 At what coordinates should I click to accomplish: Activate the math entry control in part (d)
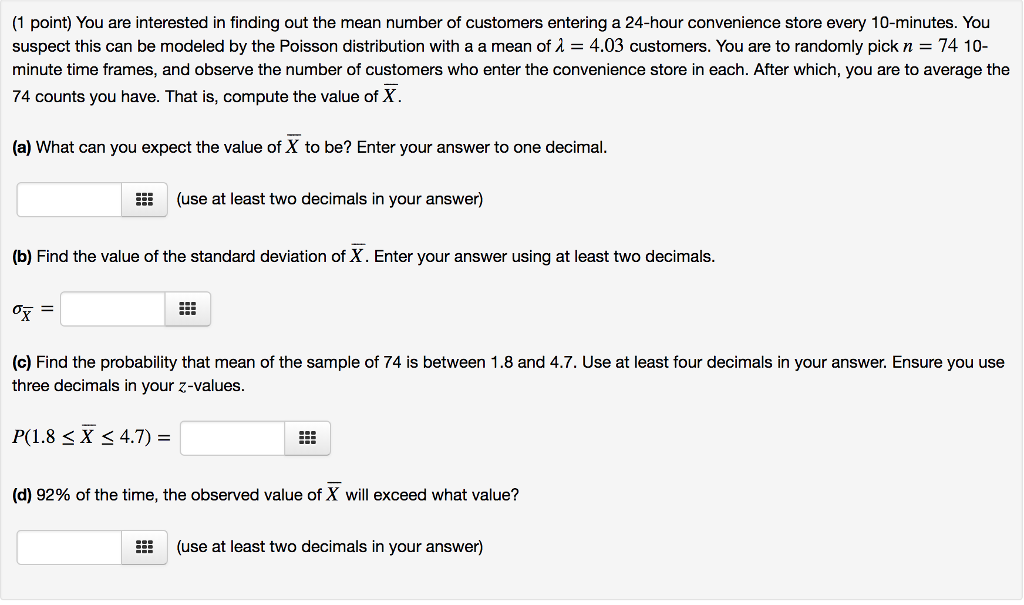144,547
